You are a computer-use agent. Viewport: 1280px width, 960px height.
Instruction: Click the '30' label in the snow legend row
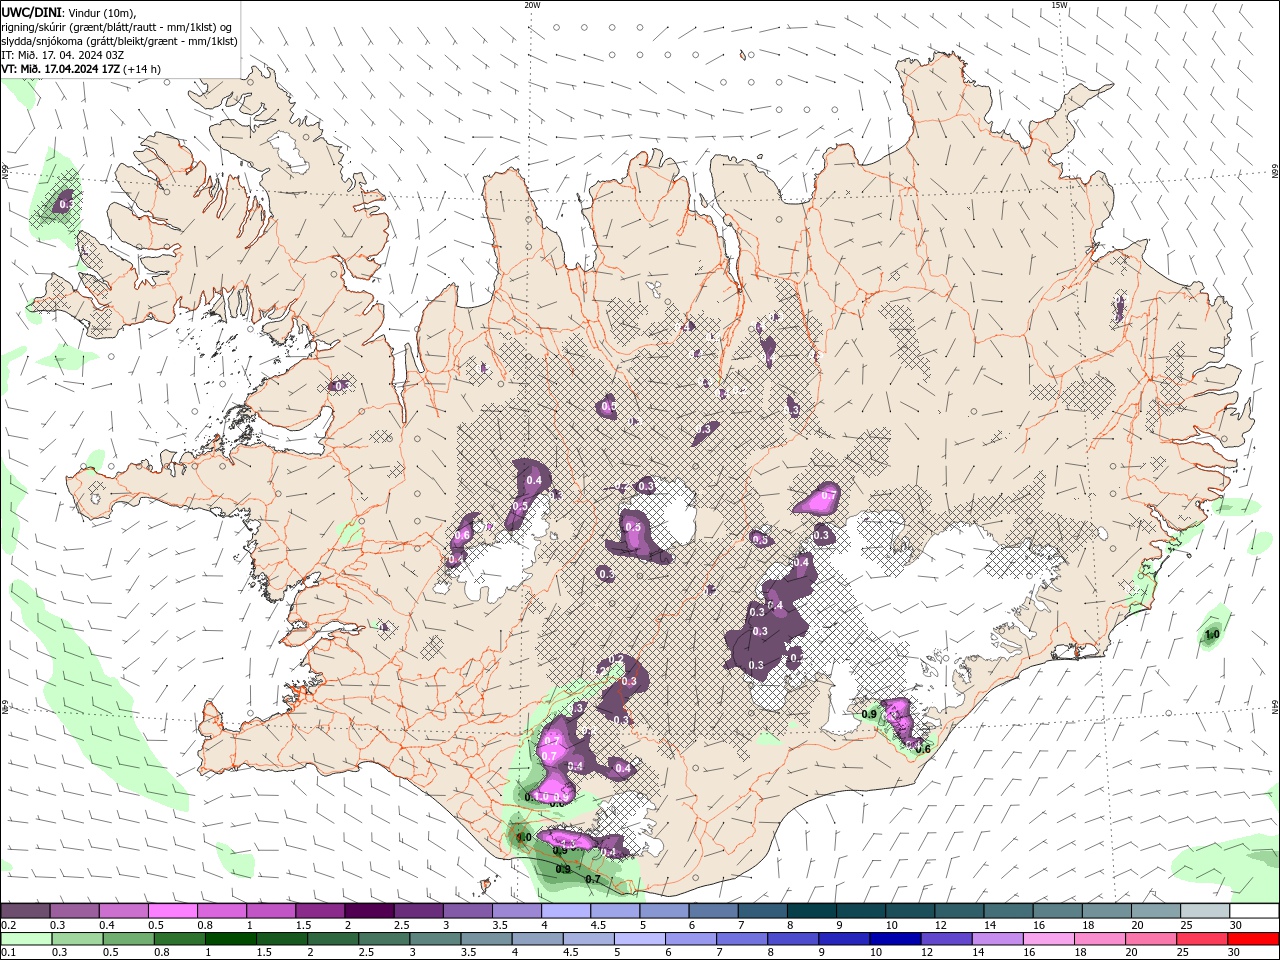pos(1237,925)
